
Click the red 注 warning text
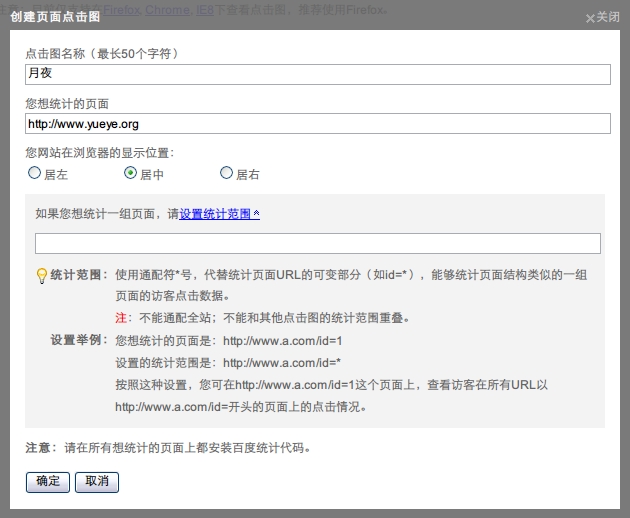pyautogui.click(x=121, y=318)
